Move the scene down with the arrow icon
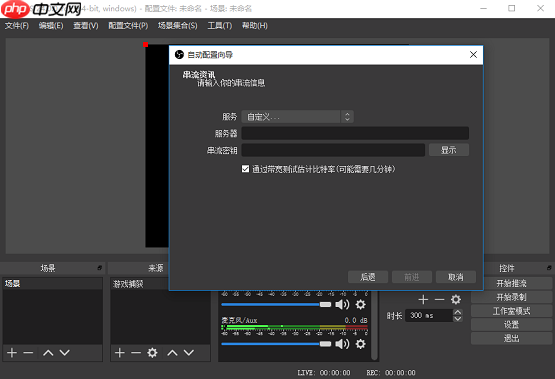The width and height of the screenshot is (555, 379). point(64,352)
